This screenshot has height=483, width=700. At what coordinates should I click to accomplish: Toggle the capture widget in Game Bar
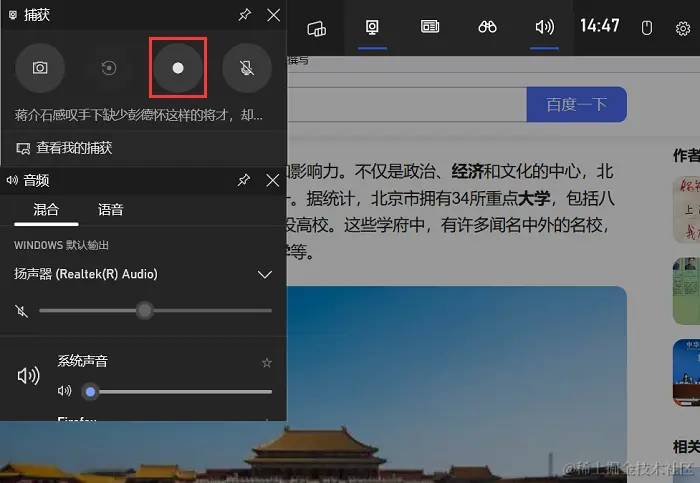(x=372, y=28)
